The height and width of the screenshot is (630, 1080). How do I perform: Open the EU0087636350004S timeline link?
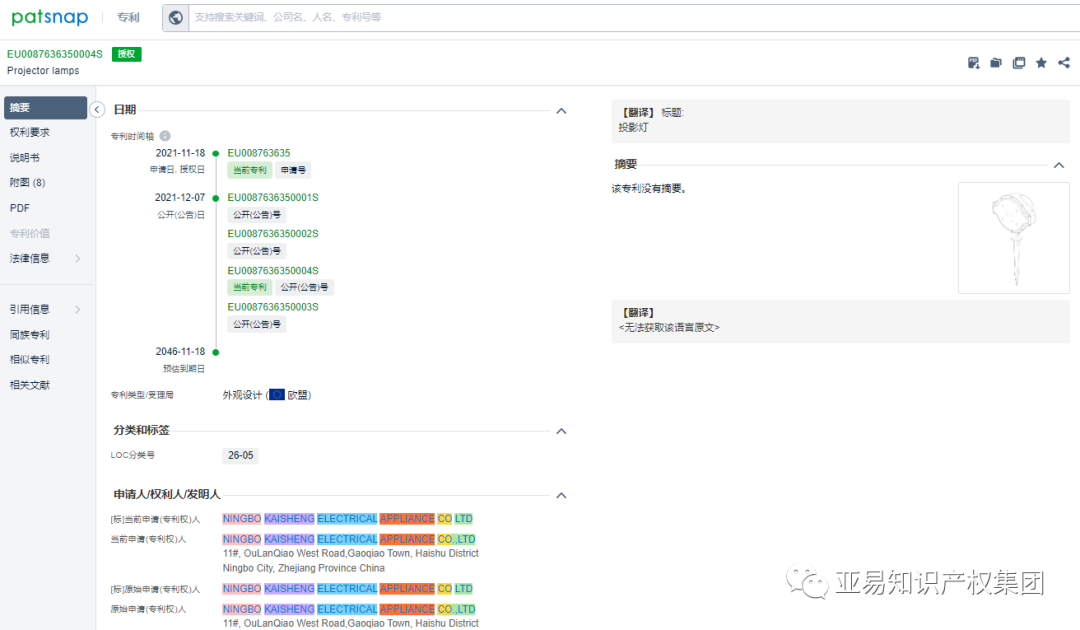[x=273, y=271]
